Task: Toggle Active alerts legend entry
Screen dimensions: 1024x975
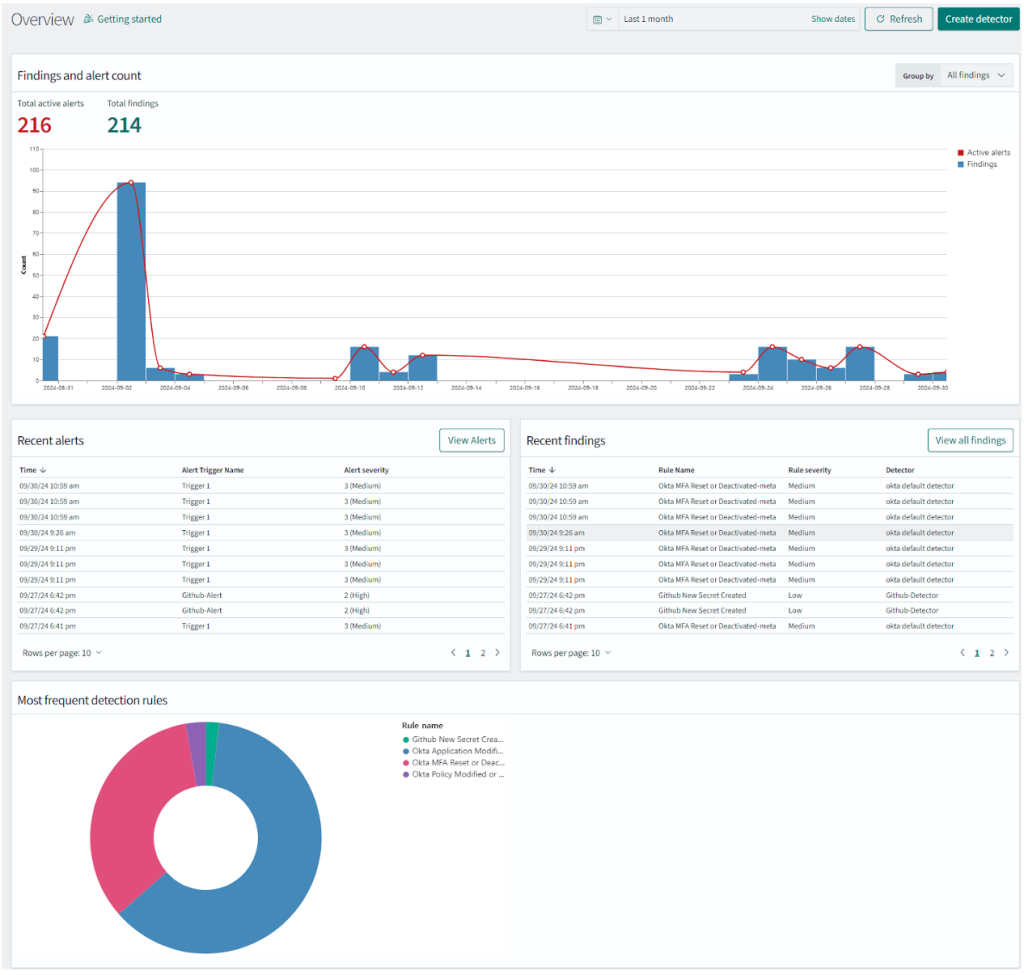Action: tap(984, 152)
